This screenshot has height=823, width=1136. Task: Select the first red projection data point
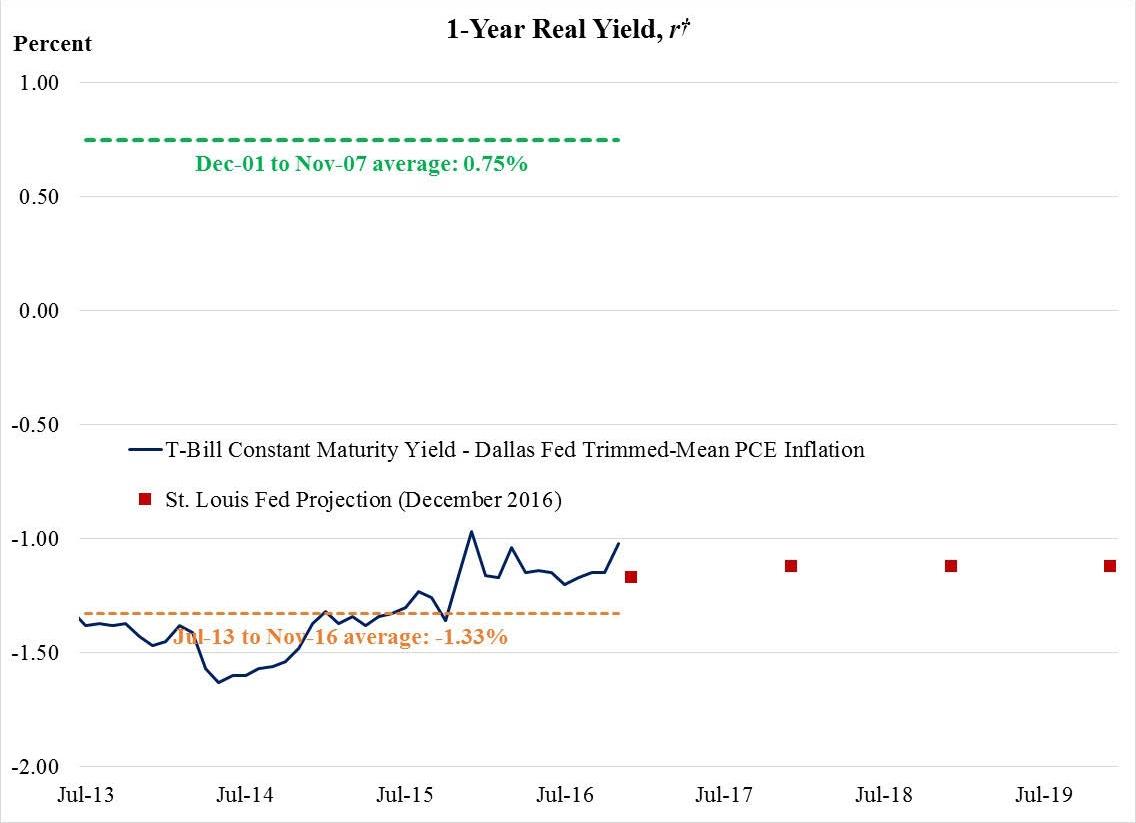tap(631, 577)
